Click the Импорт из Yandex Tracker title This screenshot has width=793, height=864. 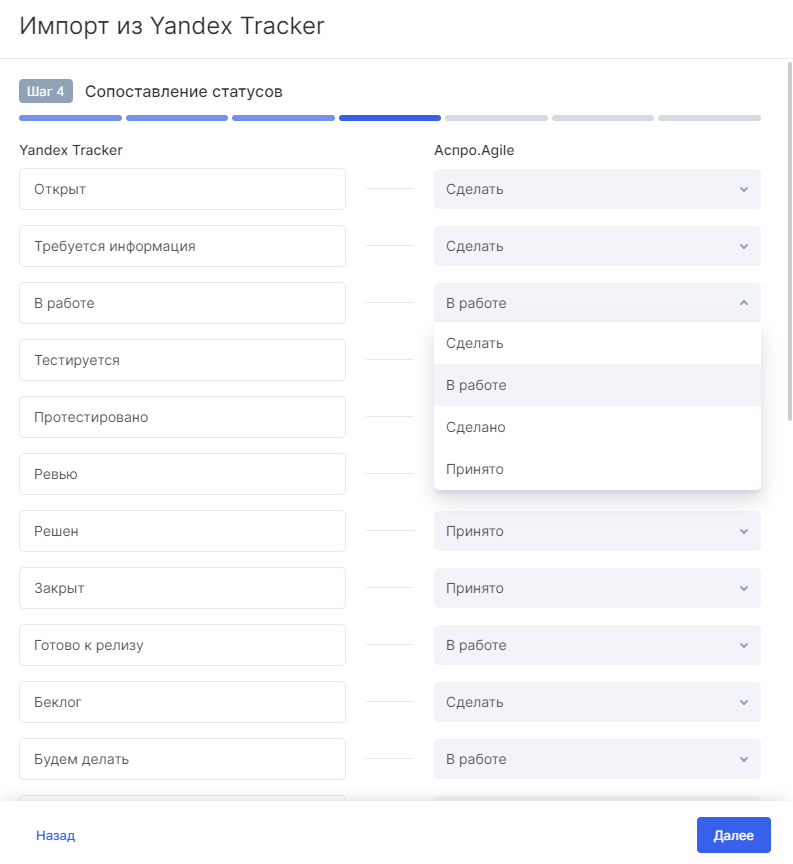[x=172, y=26]
